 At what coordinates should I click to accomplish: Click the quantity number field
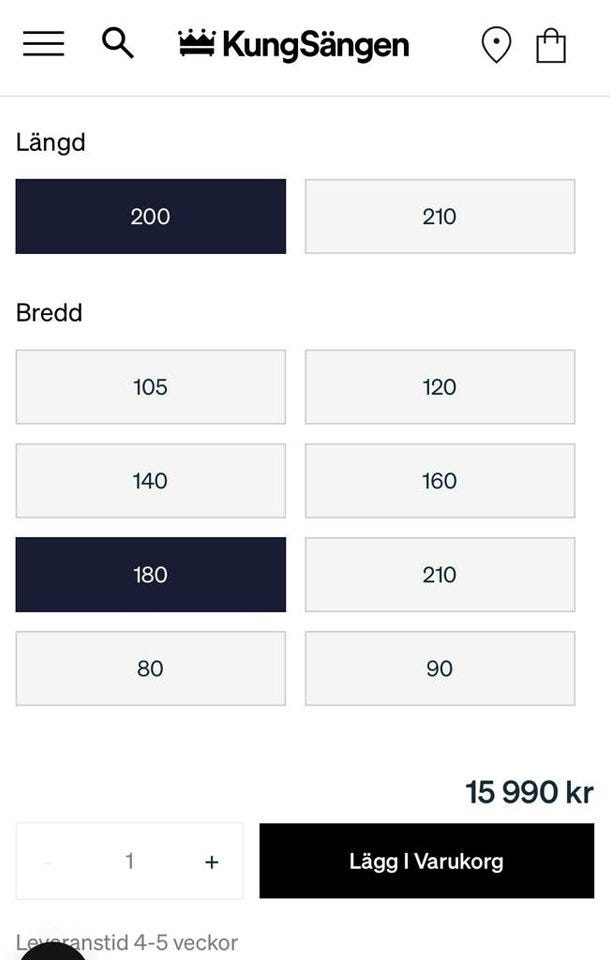129,862
